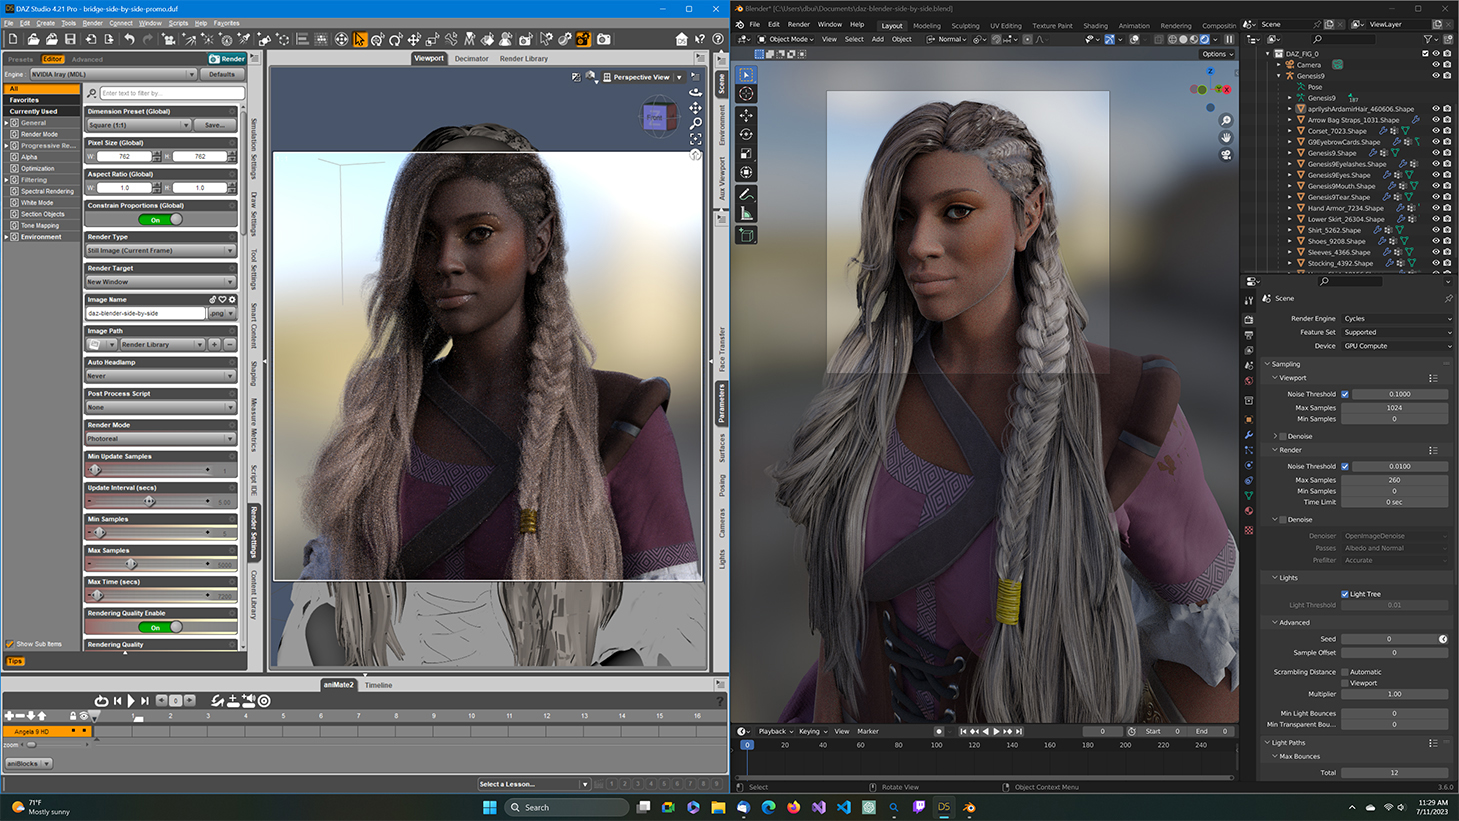
Task: Toggle Viewport Noise Threshold checkbox in Blender
Action: point(1345,394)
